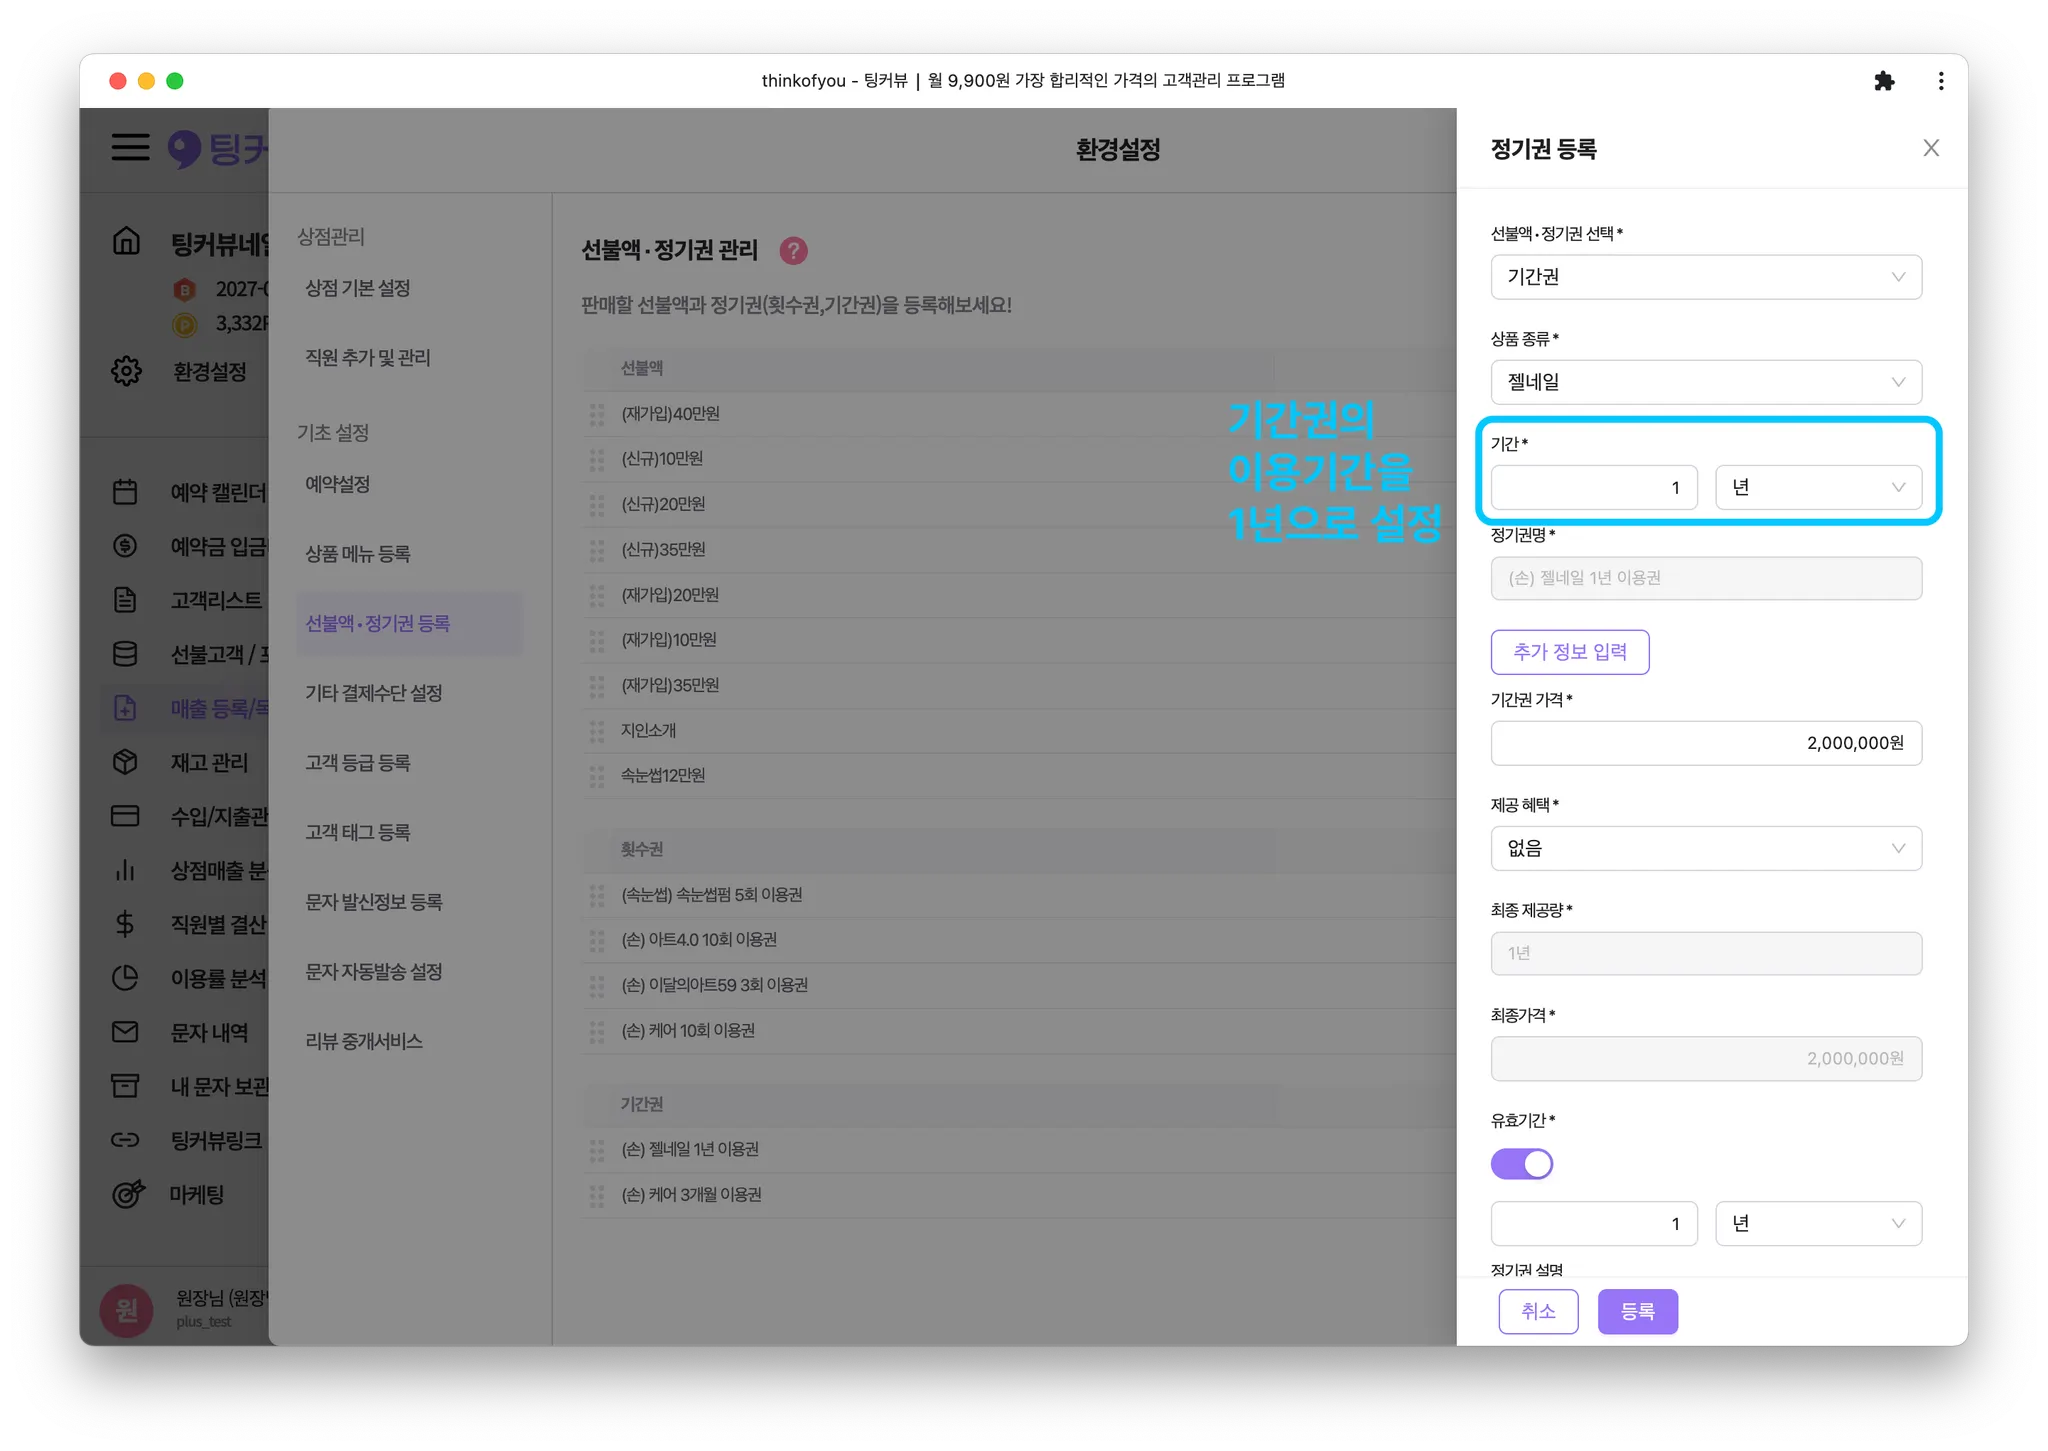Click the hamburger menu icon
Screen dimensions: 2048x1451
click(x=130, y=147)
